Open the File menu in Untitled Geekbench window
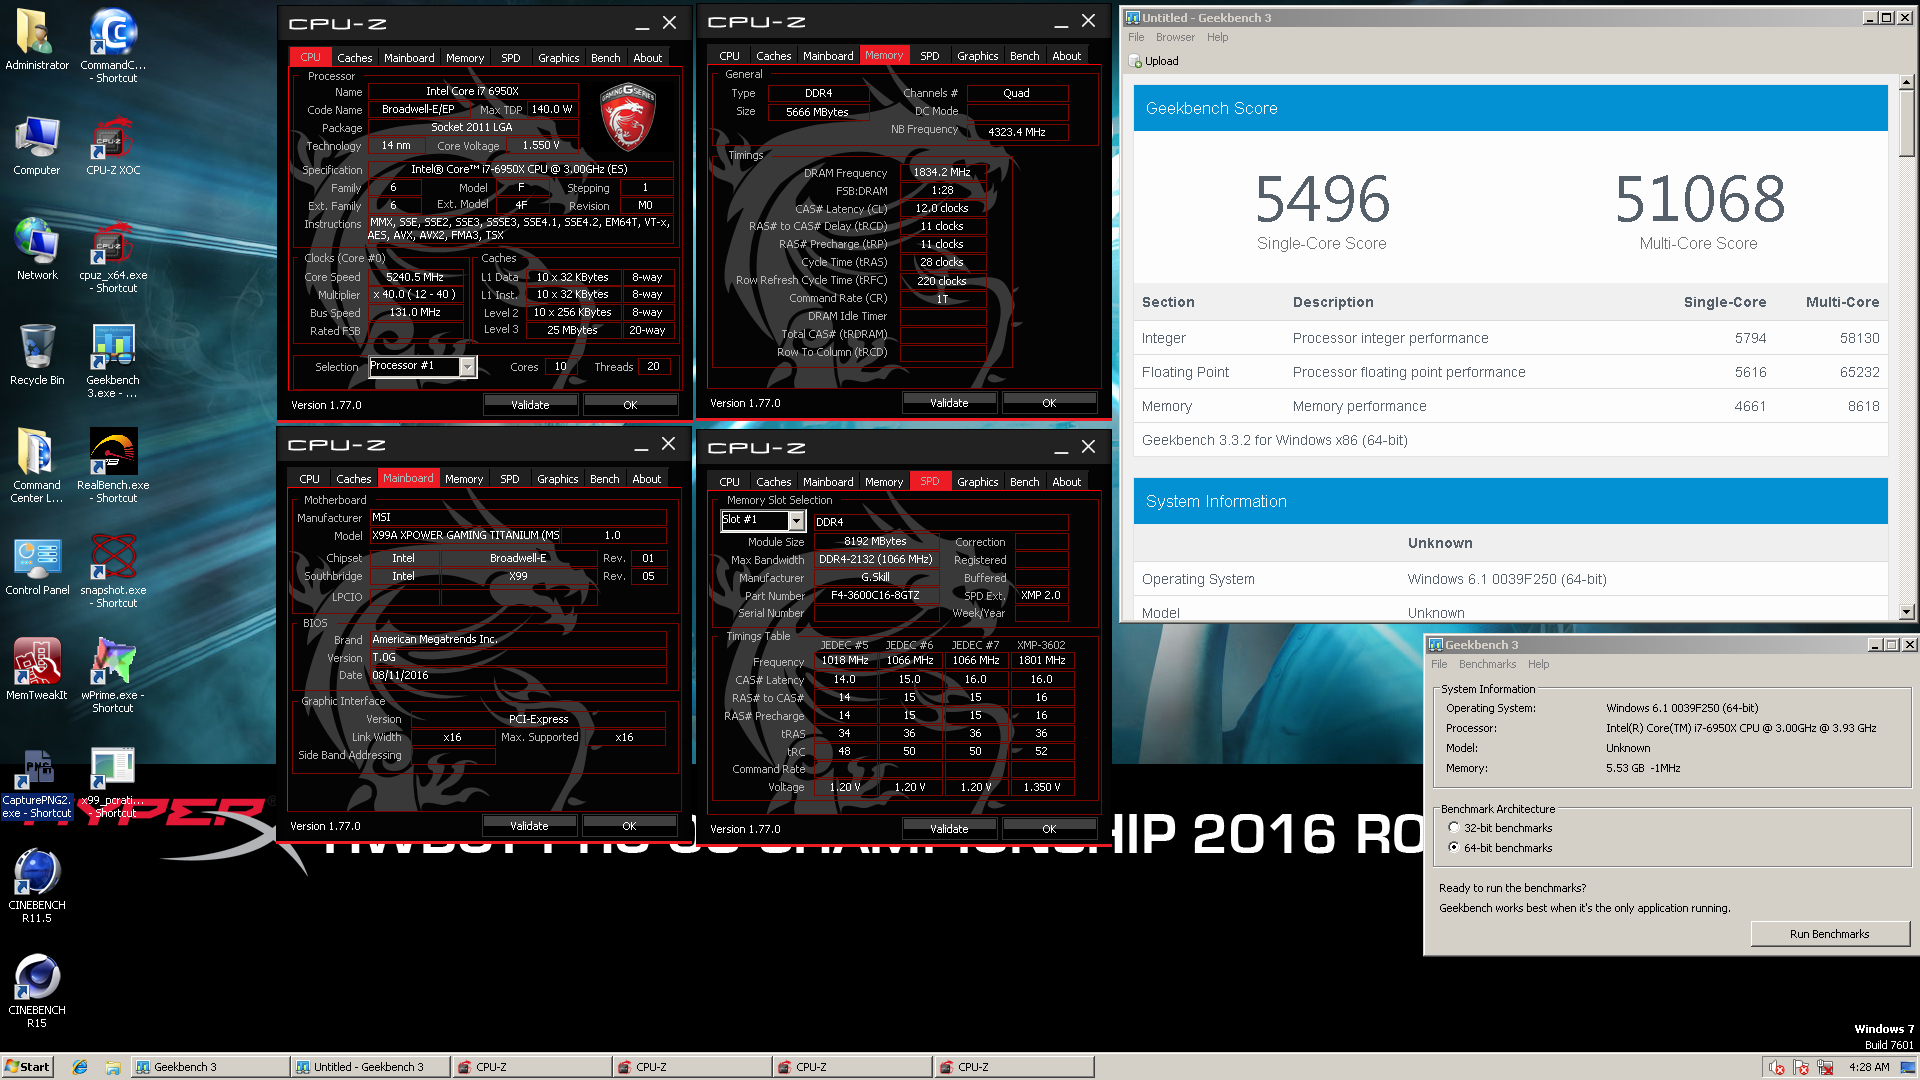This screenshot has width=1920, height=1080. pyautogui.click(x=1136, y=38)
